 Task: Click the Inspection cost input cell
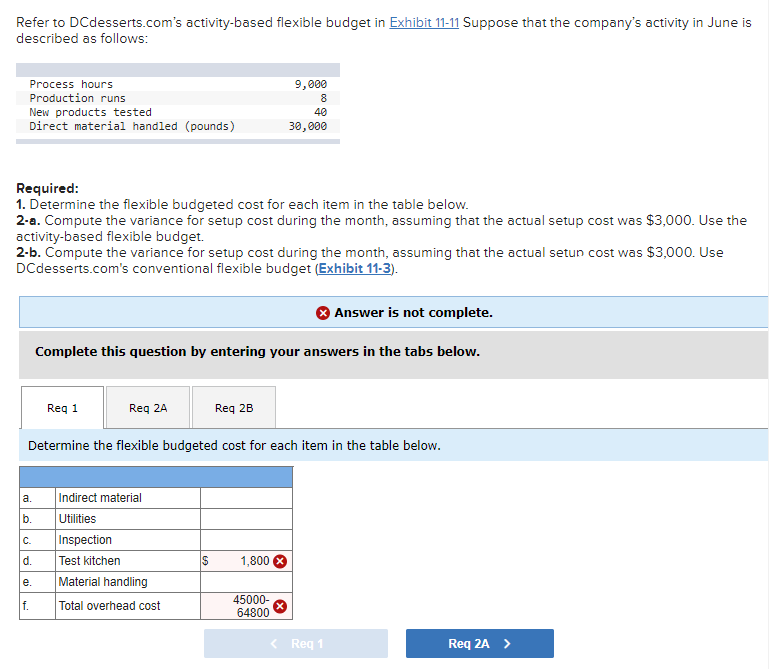coord(246,540)
